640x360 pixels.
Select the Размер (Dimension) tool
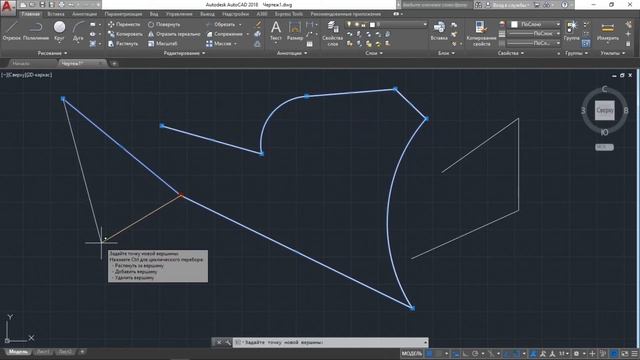(x=295, y=31)
